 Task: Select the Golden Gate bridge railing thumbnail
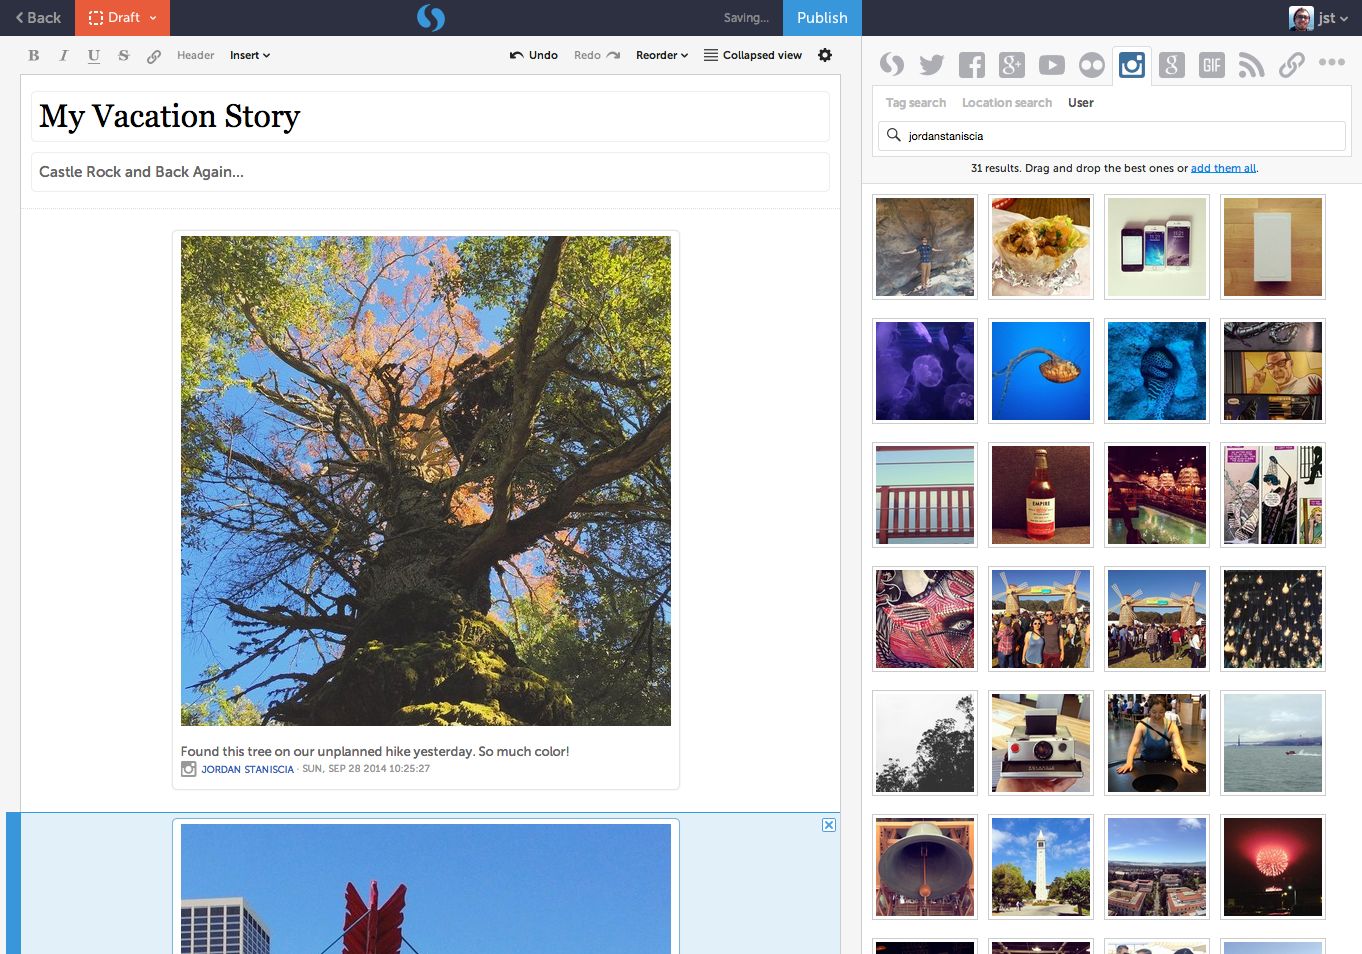(925, 495)
